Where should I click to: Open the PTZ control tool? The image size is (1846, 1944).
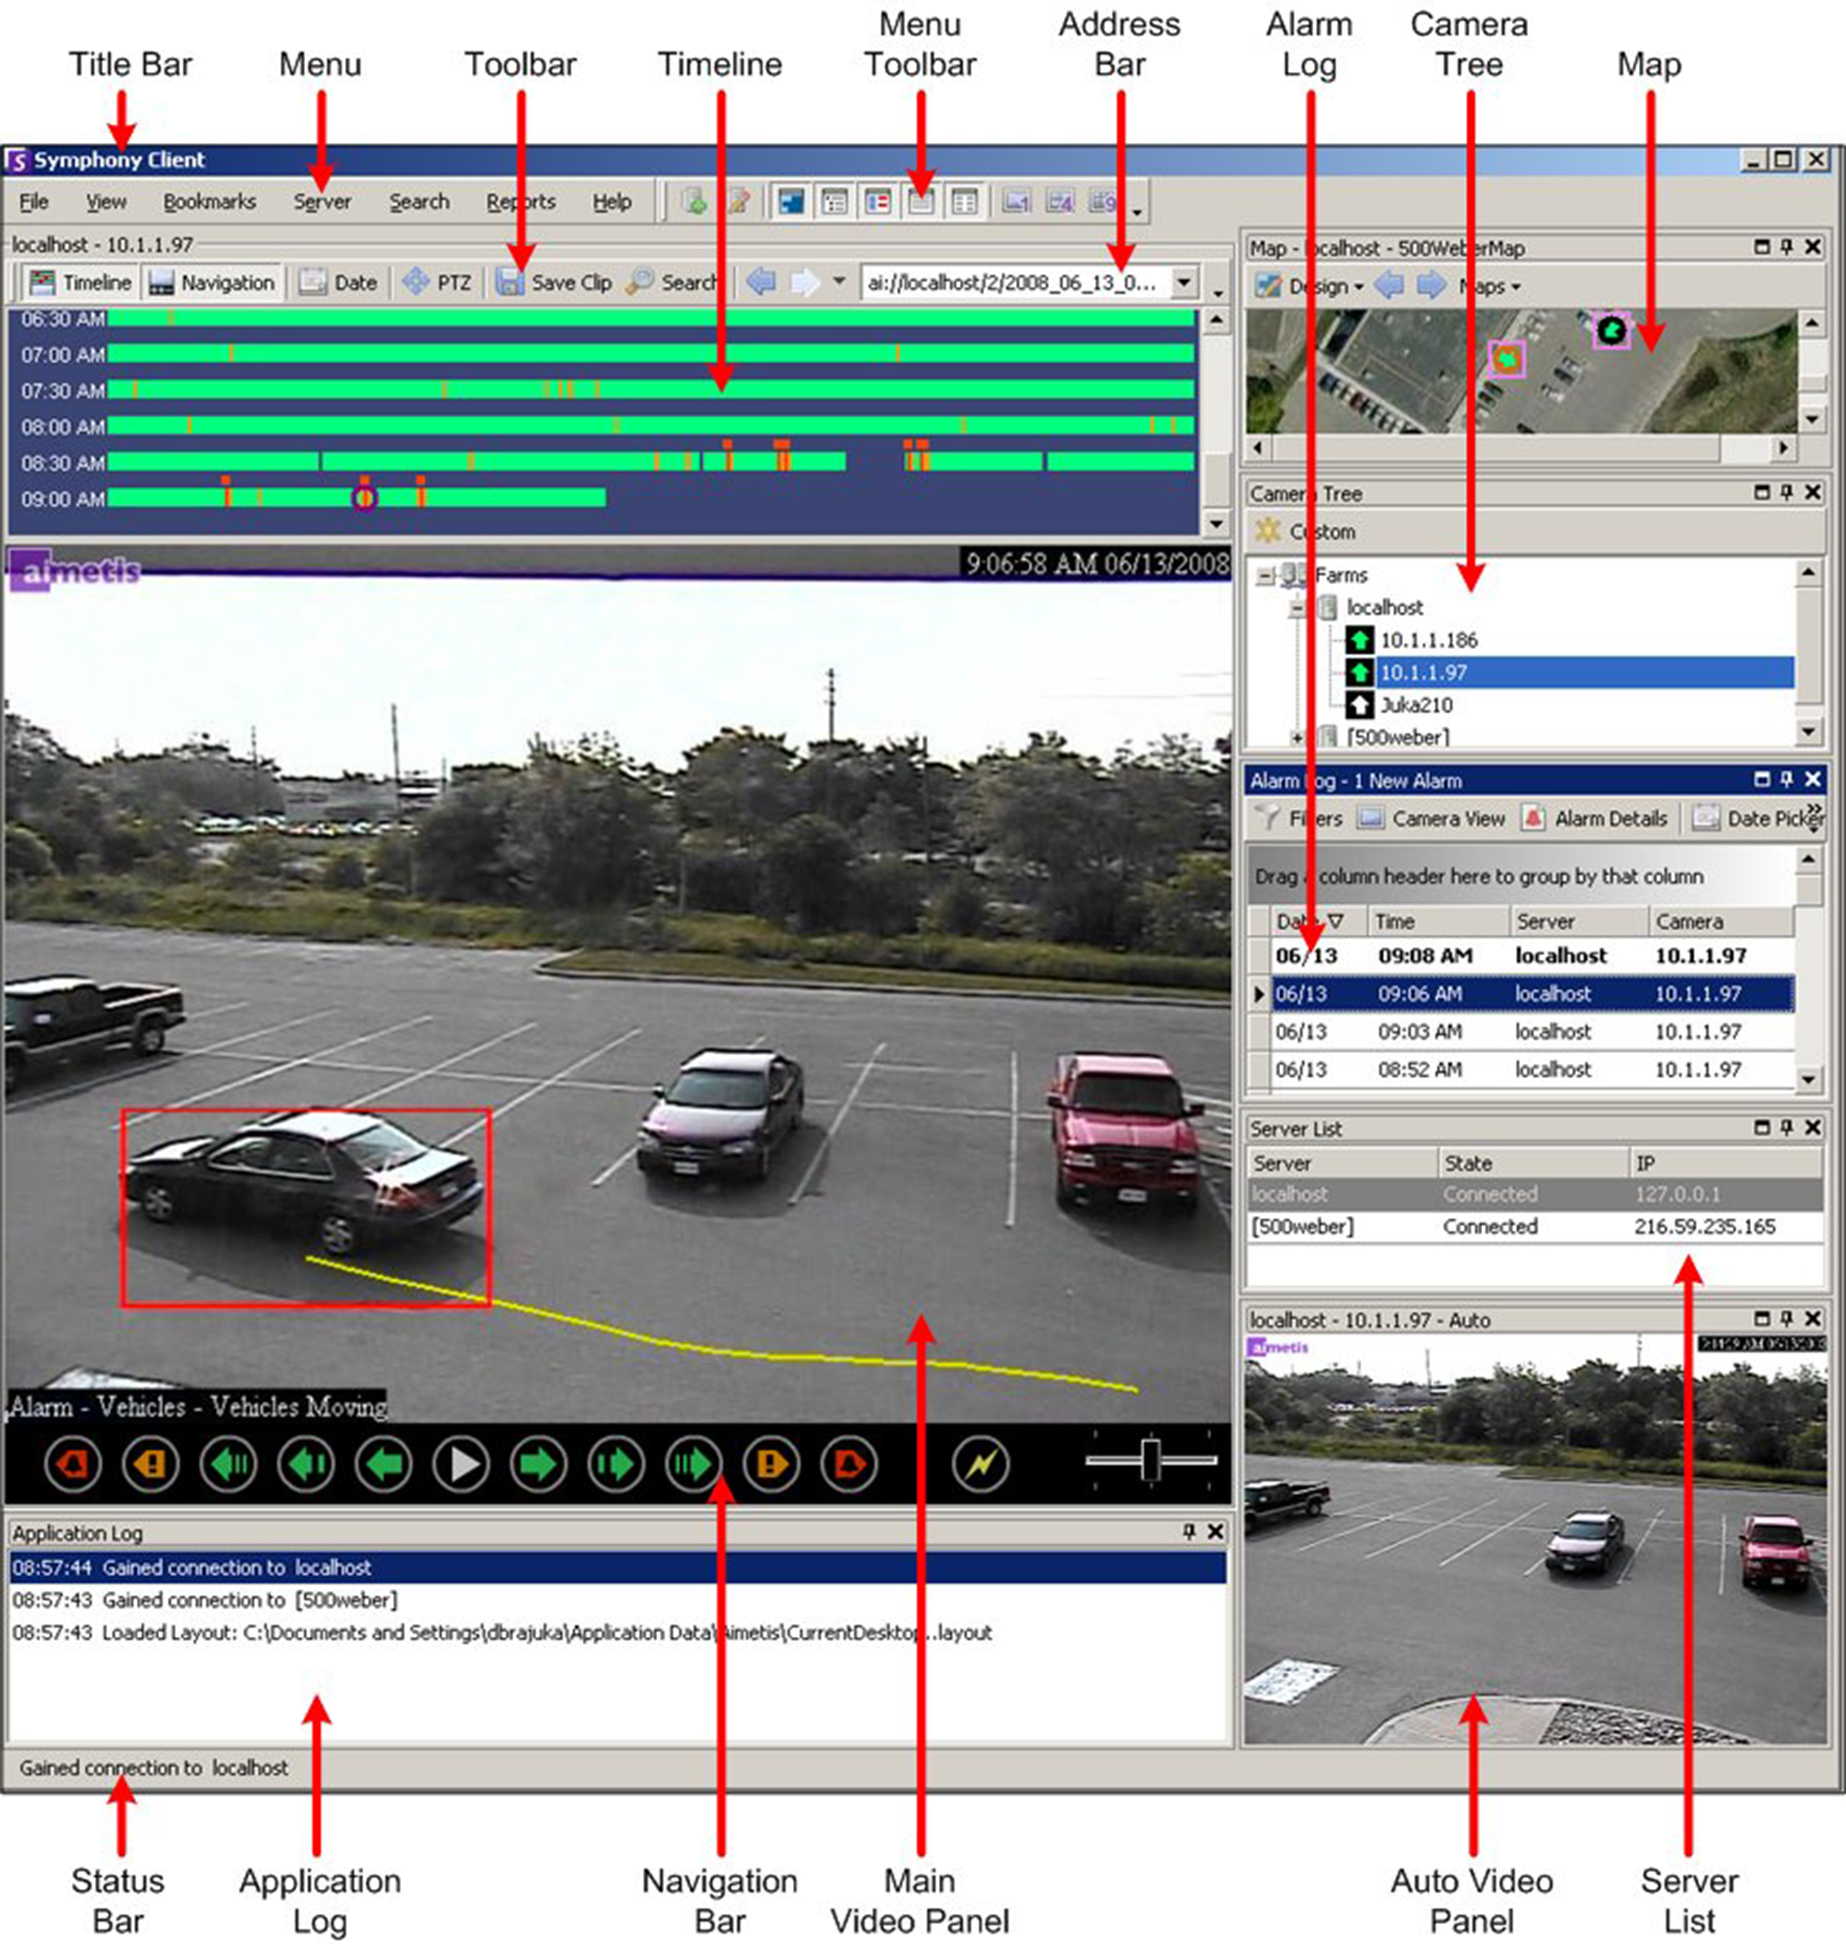pyautogui.click(x=437, y=283)
